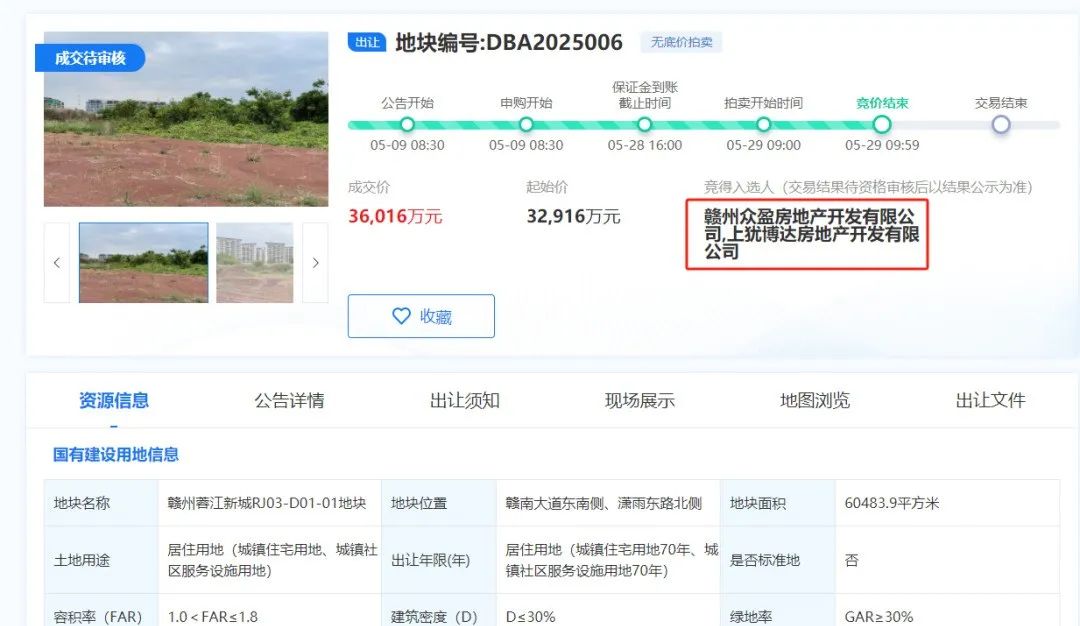Click the plot title 地块编号:DBA2025006
This screenshot has width=1080, height=626.
(x=509, y=43)
